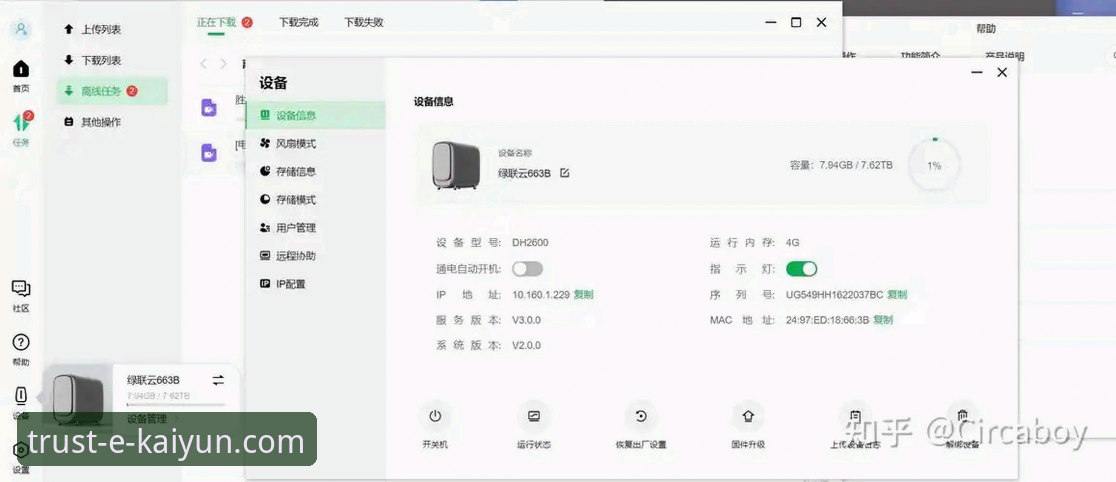Viewport: 1116px width, 482px height.
Task: Copy the MAC address
Action: pos(883,320)
